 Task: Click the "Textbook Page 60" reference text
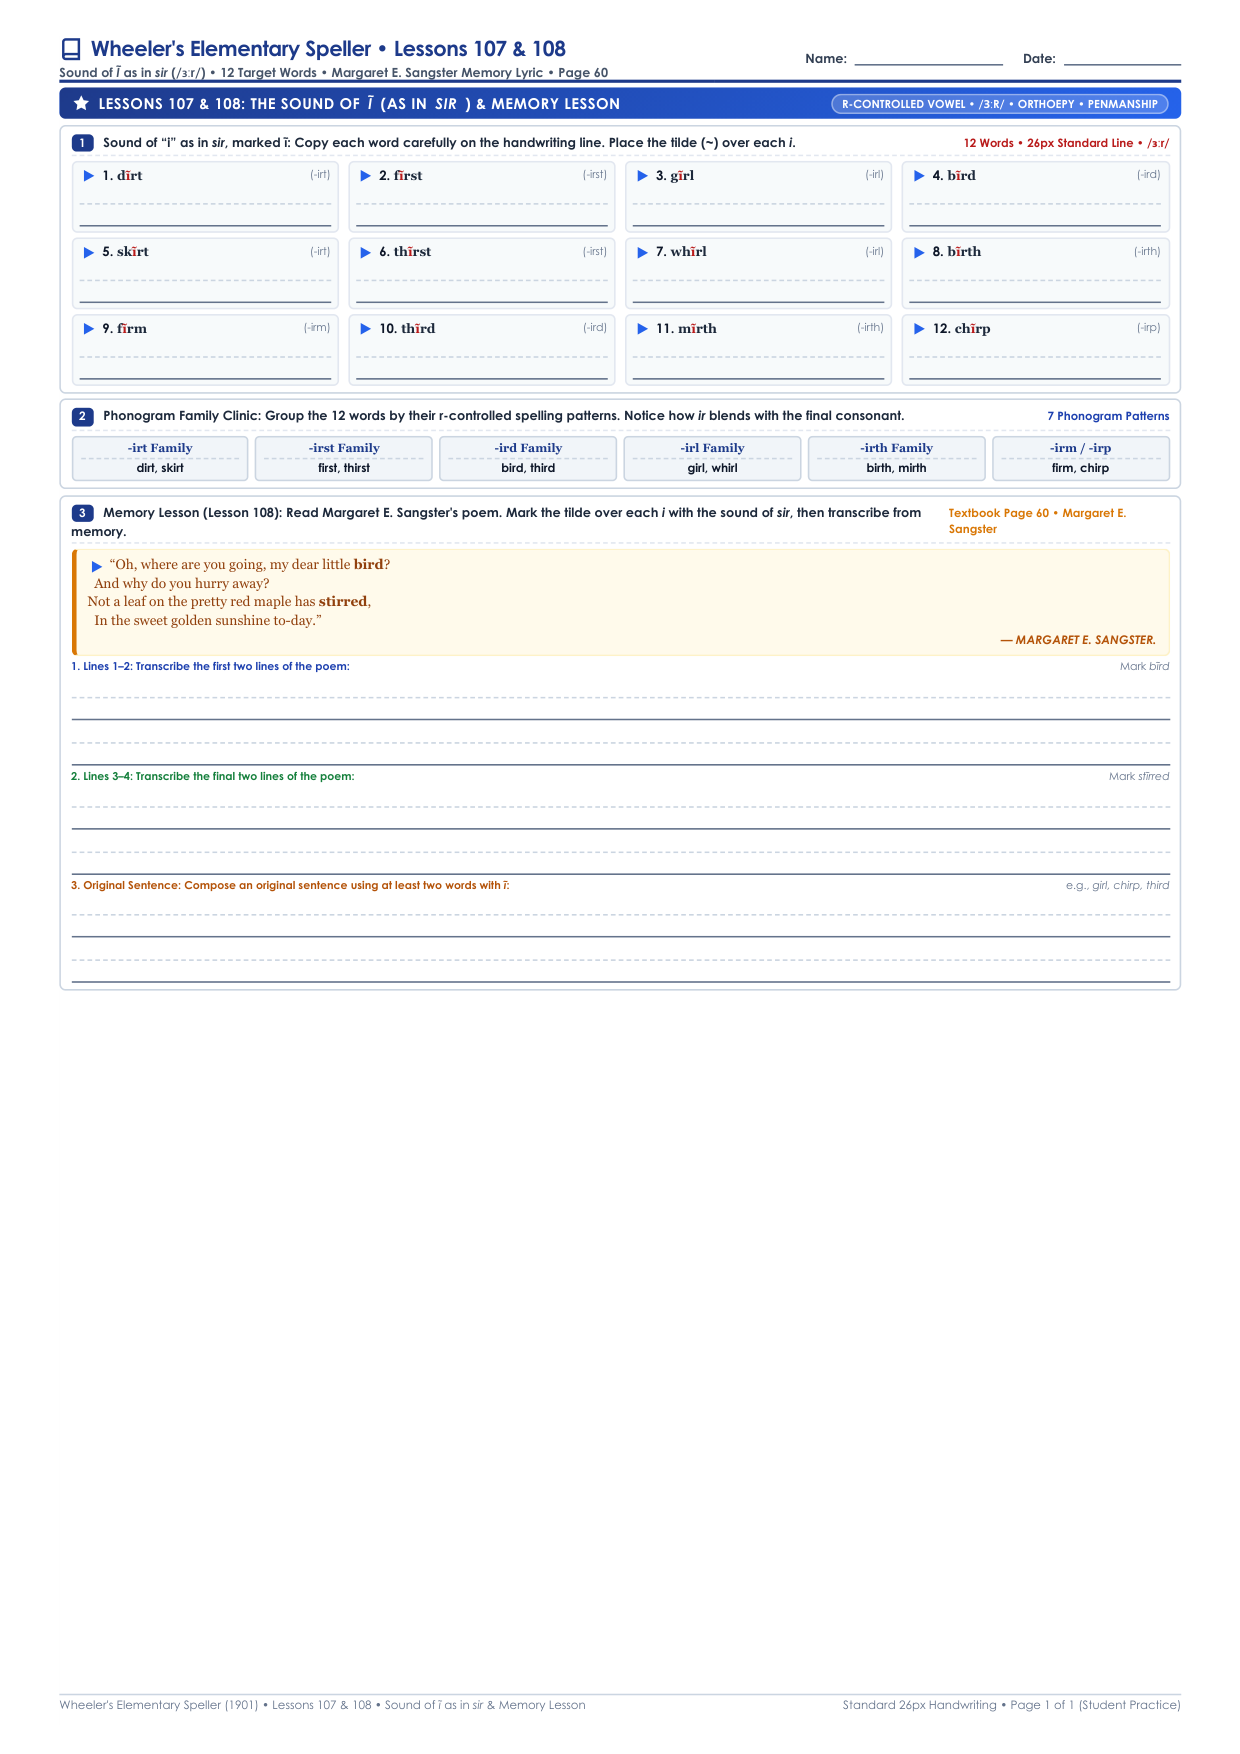point(999,513)
